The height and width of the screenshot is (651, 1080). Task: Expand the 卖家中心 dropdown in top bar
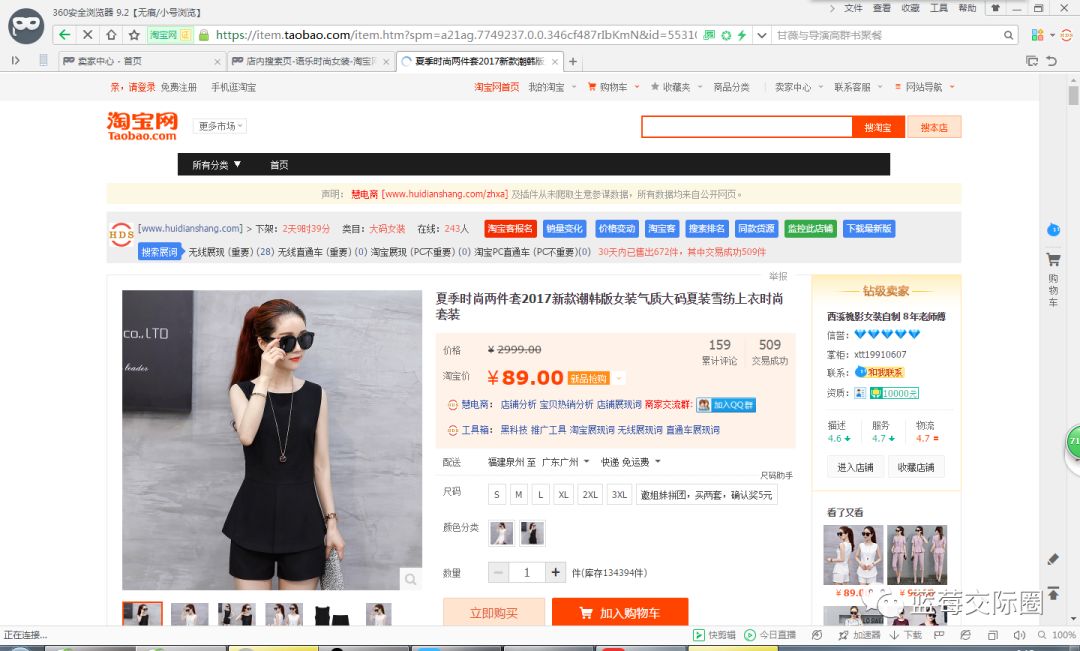(798, 87)
